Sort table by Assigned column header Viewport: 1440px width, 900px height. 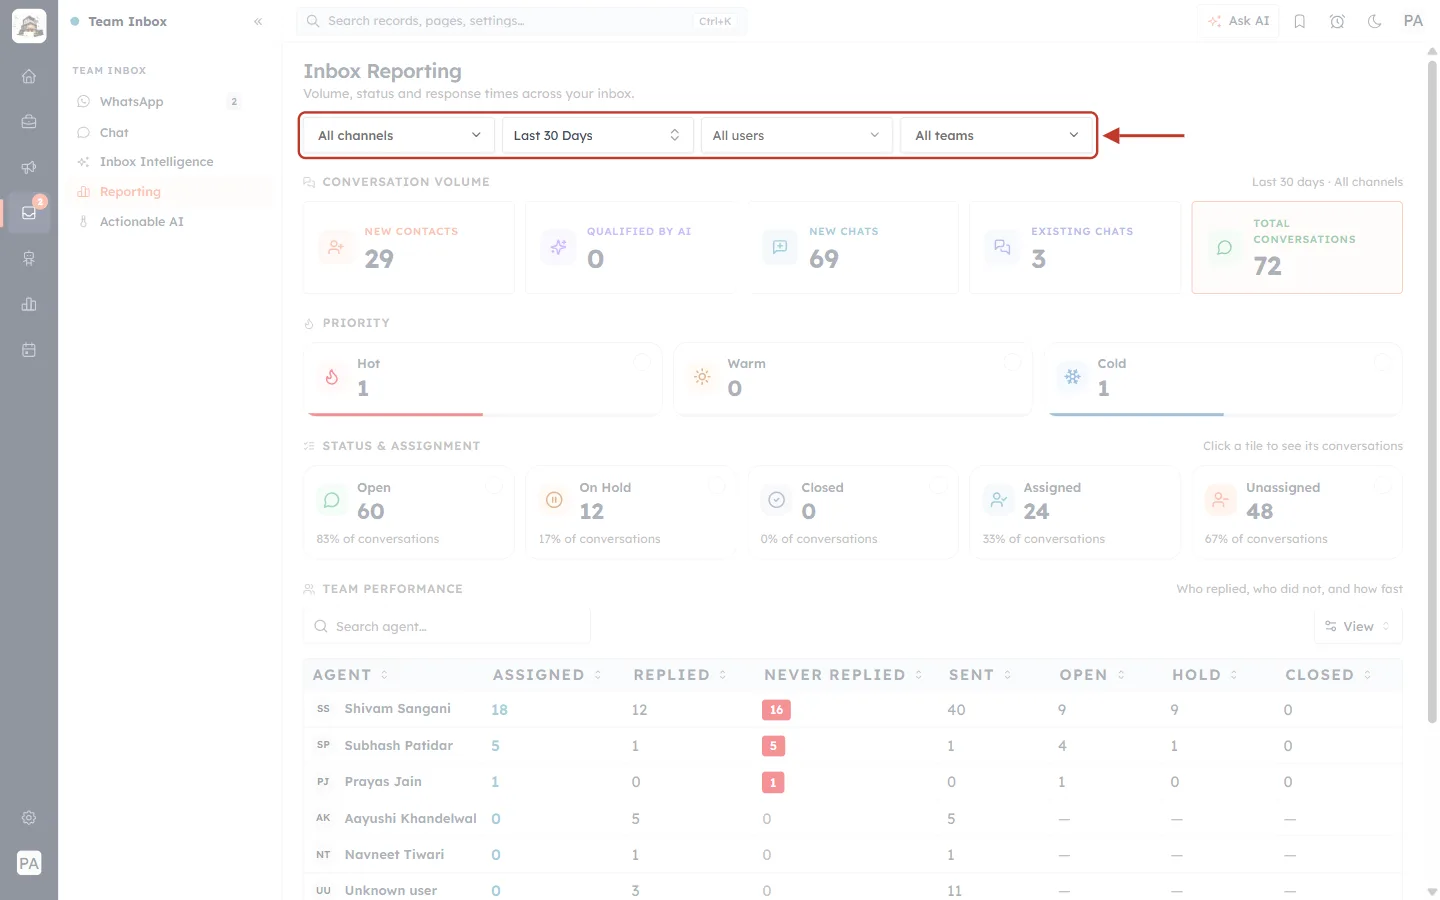[547, 675]
